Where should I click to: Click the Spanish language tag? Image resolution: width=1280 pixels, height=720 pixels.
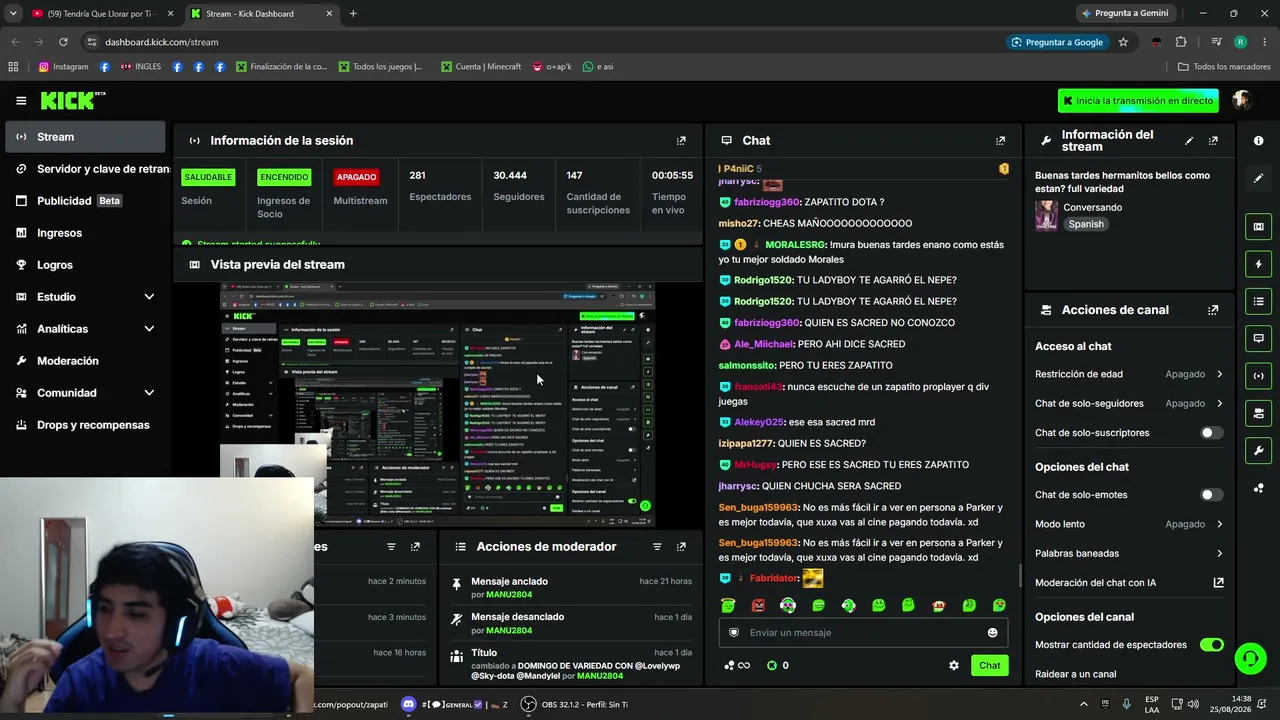[1086, 224]
